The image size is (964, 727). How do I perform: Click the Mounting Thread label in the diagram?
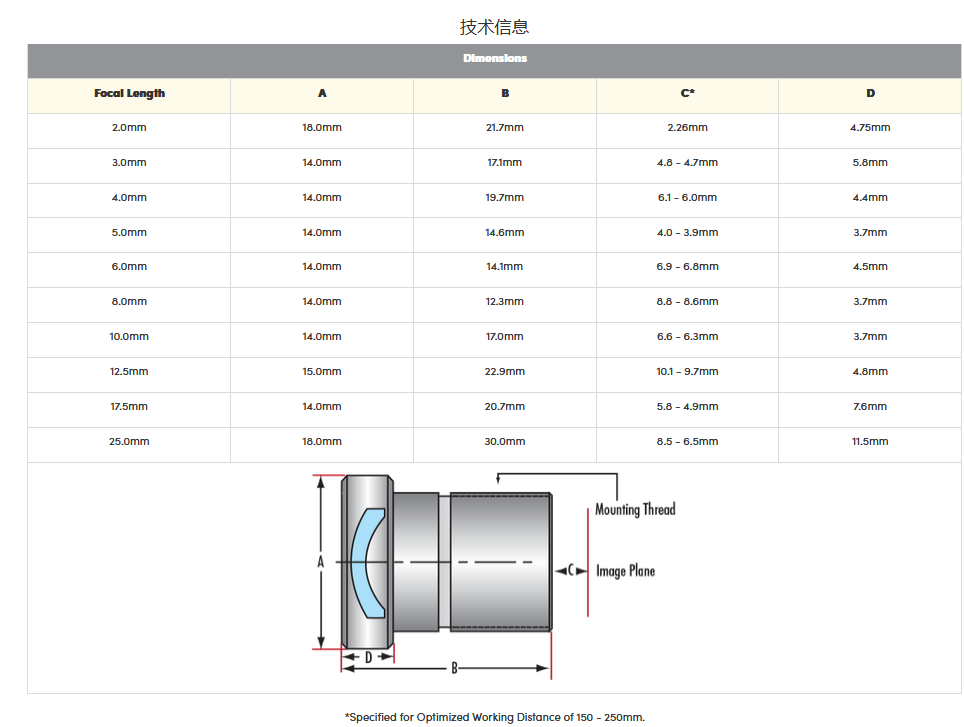(x=635, y=510)
